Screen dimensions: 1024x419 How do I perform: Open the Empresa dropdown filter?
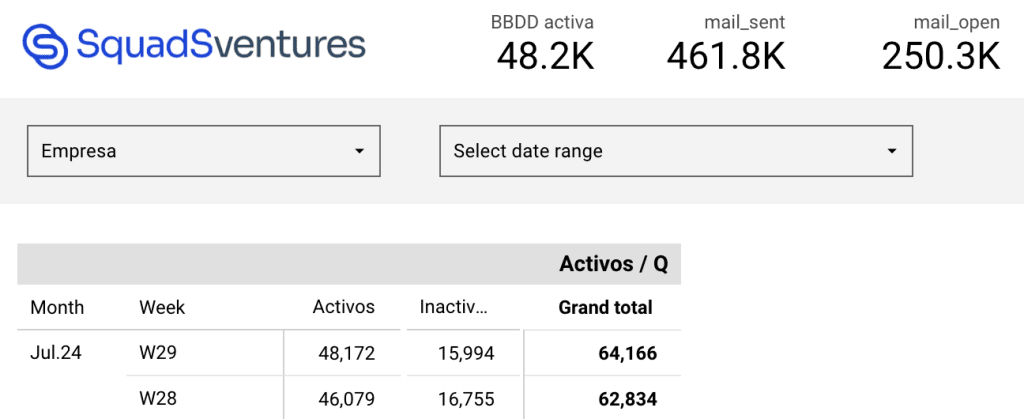(203, 151)
